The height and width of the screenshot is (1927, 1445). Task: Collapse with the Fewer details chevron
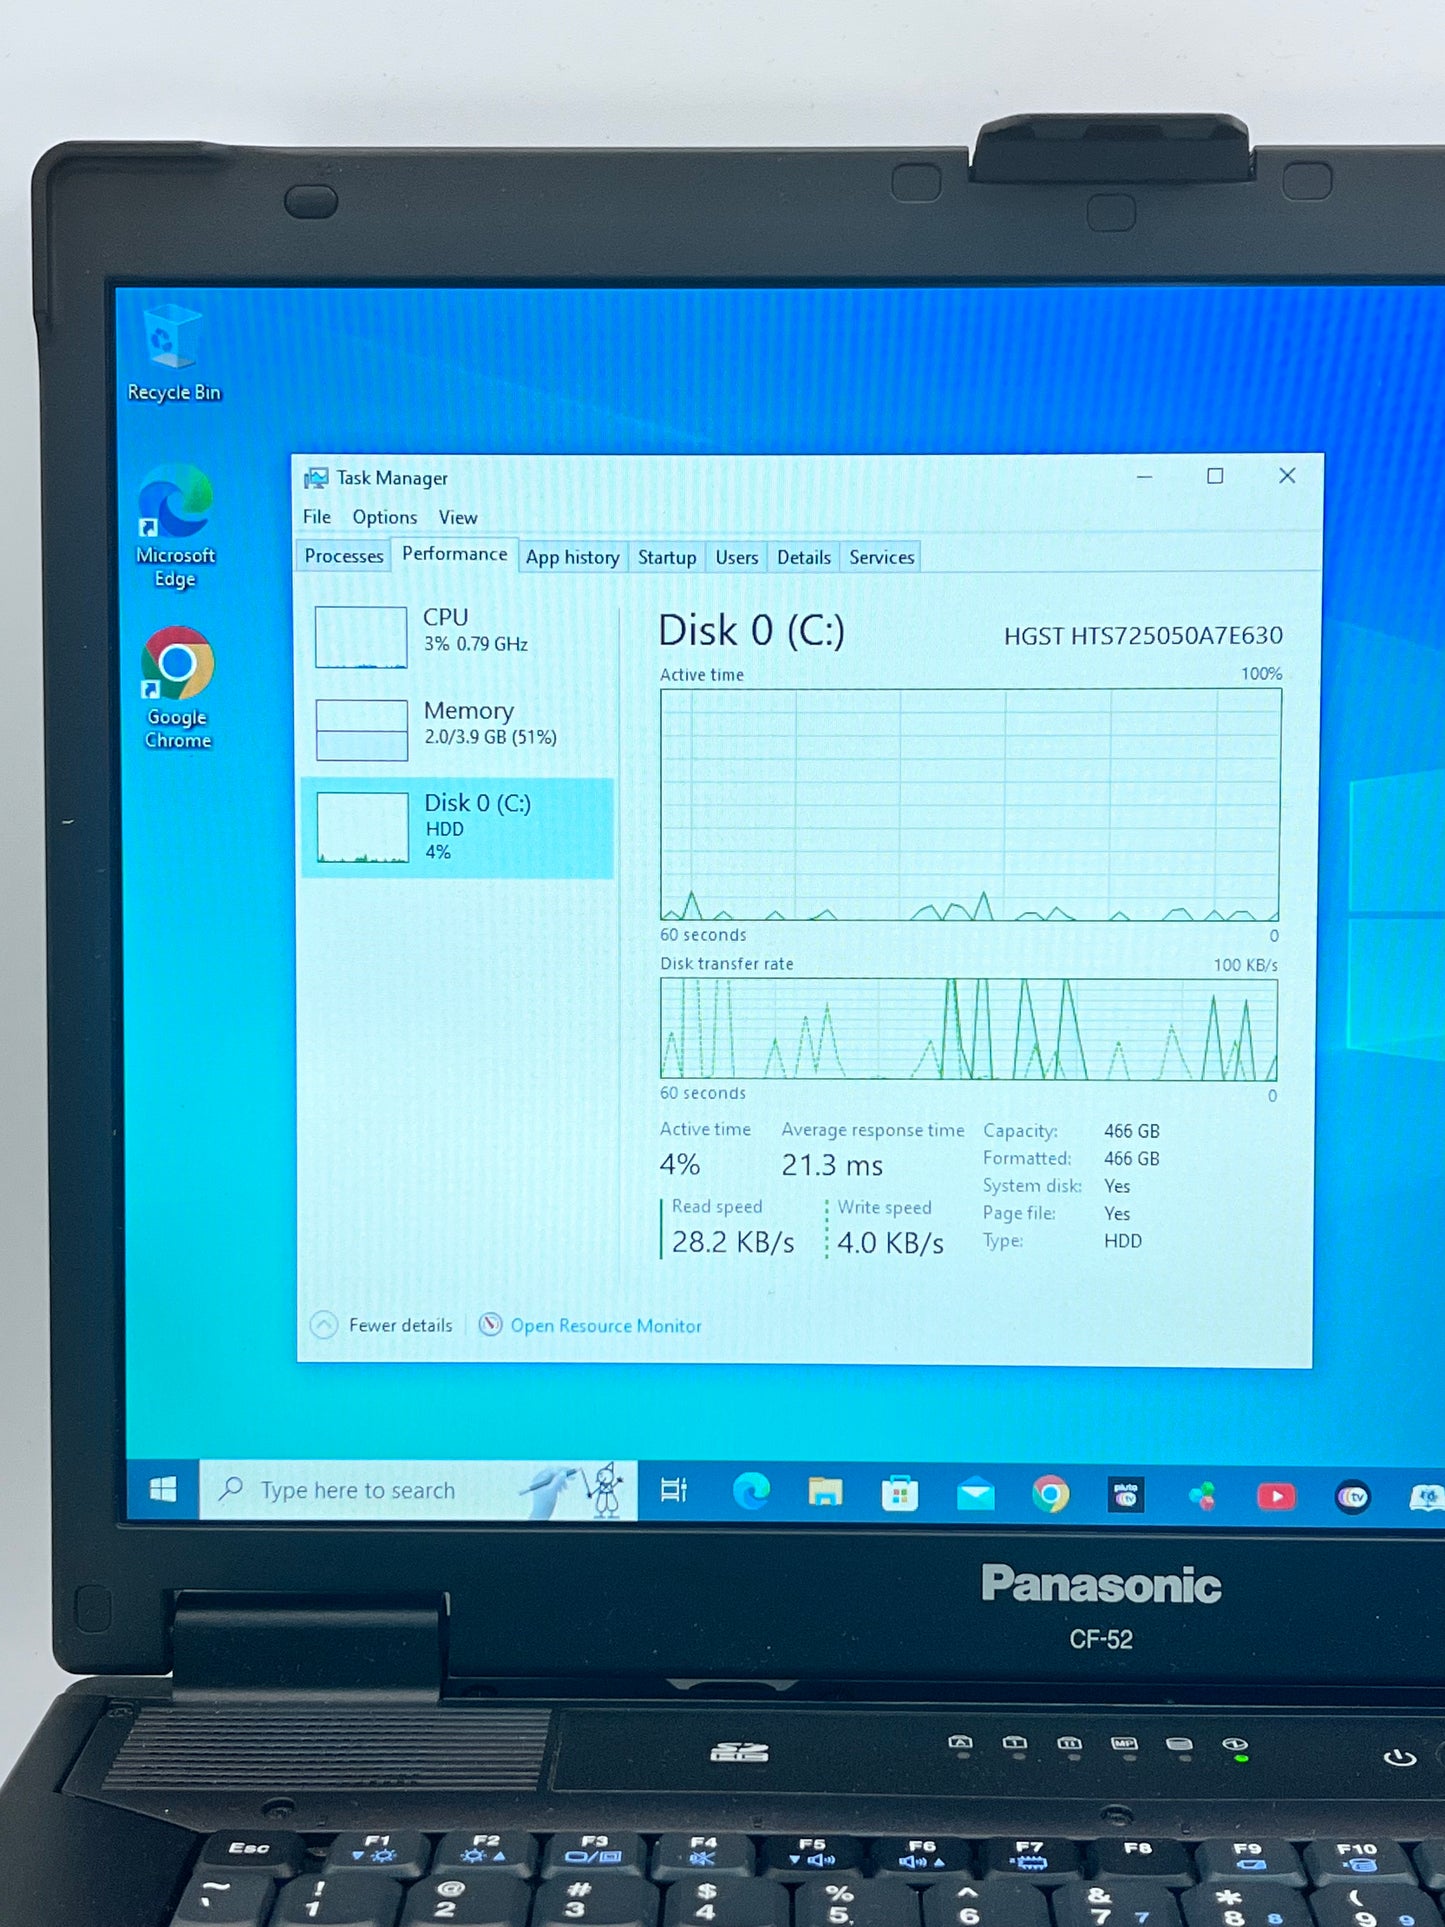coord(324,1325)
